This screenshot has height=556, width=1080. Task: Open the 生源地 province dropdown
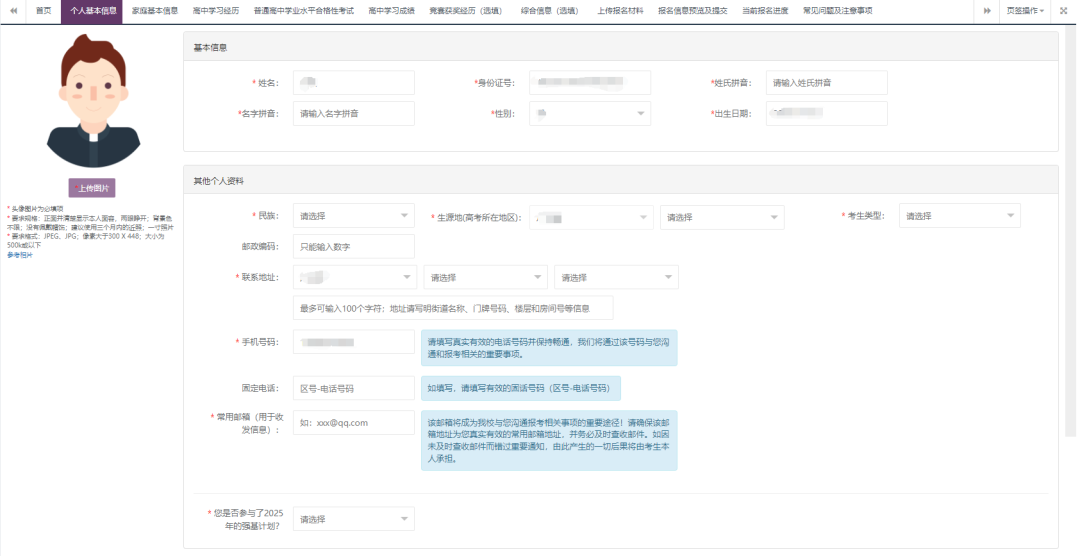click(x=591, y=217)
